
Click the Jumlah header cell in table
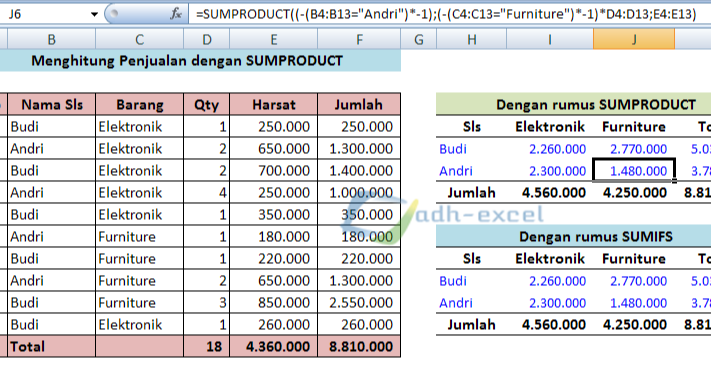tap(359, 104)
